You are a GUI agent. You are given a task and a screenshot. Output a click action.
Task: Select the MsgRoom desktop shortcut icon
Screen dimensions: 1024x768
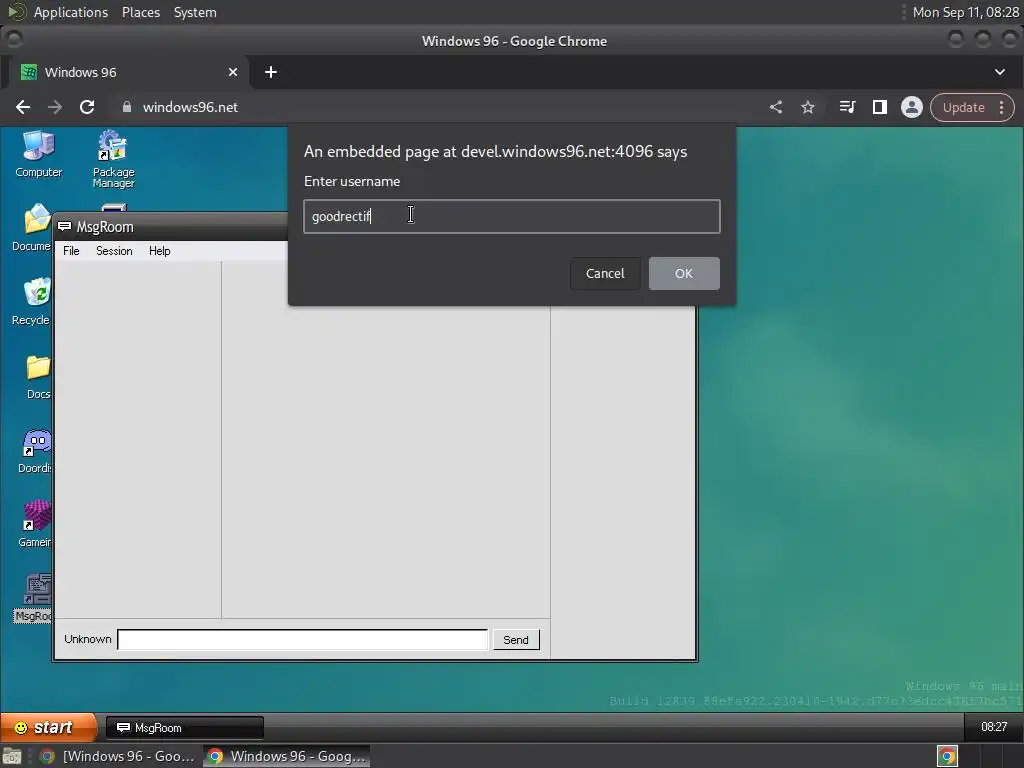pos(34,598)
